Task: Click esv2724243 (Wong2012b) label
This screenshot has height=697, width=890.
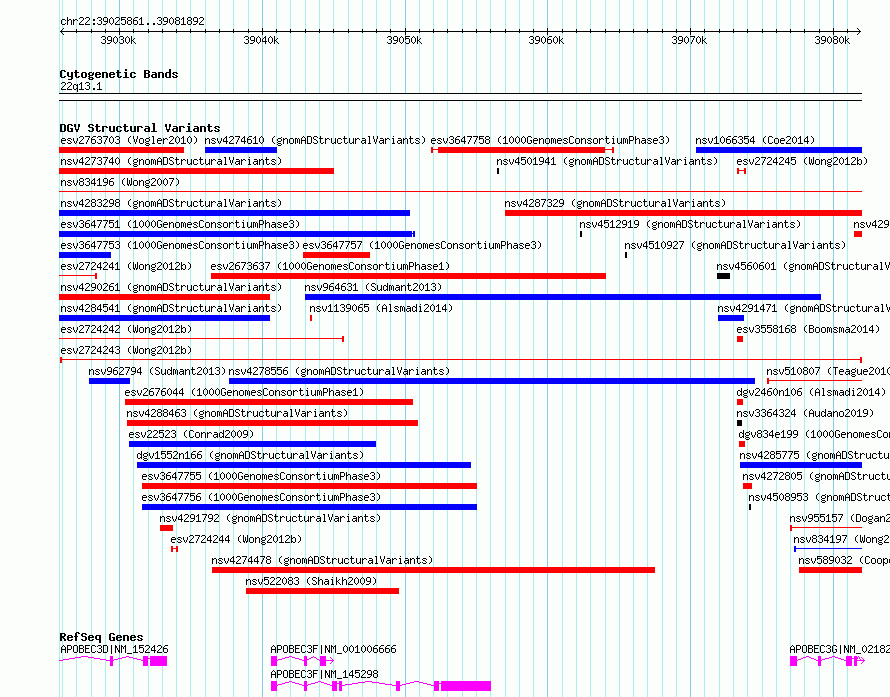Action: [x=126, y=350]
